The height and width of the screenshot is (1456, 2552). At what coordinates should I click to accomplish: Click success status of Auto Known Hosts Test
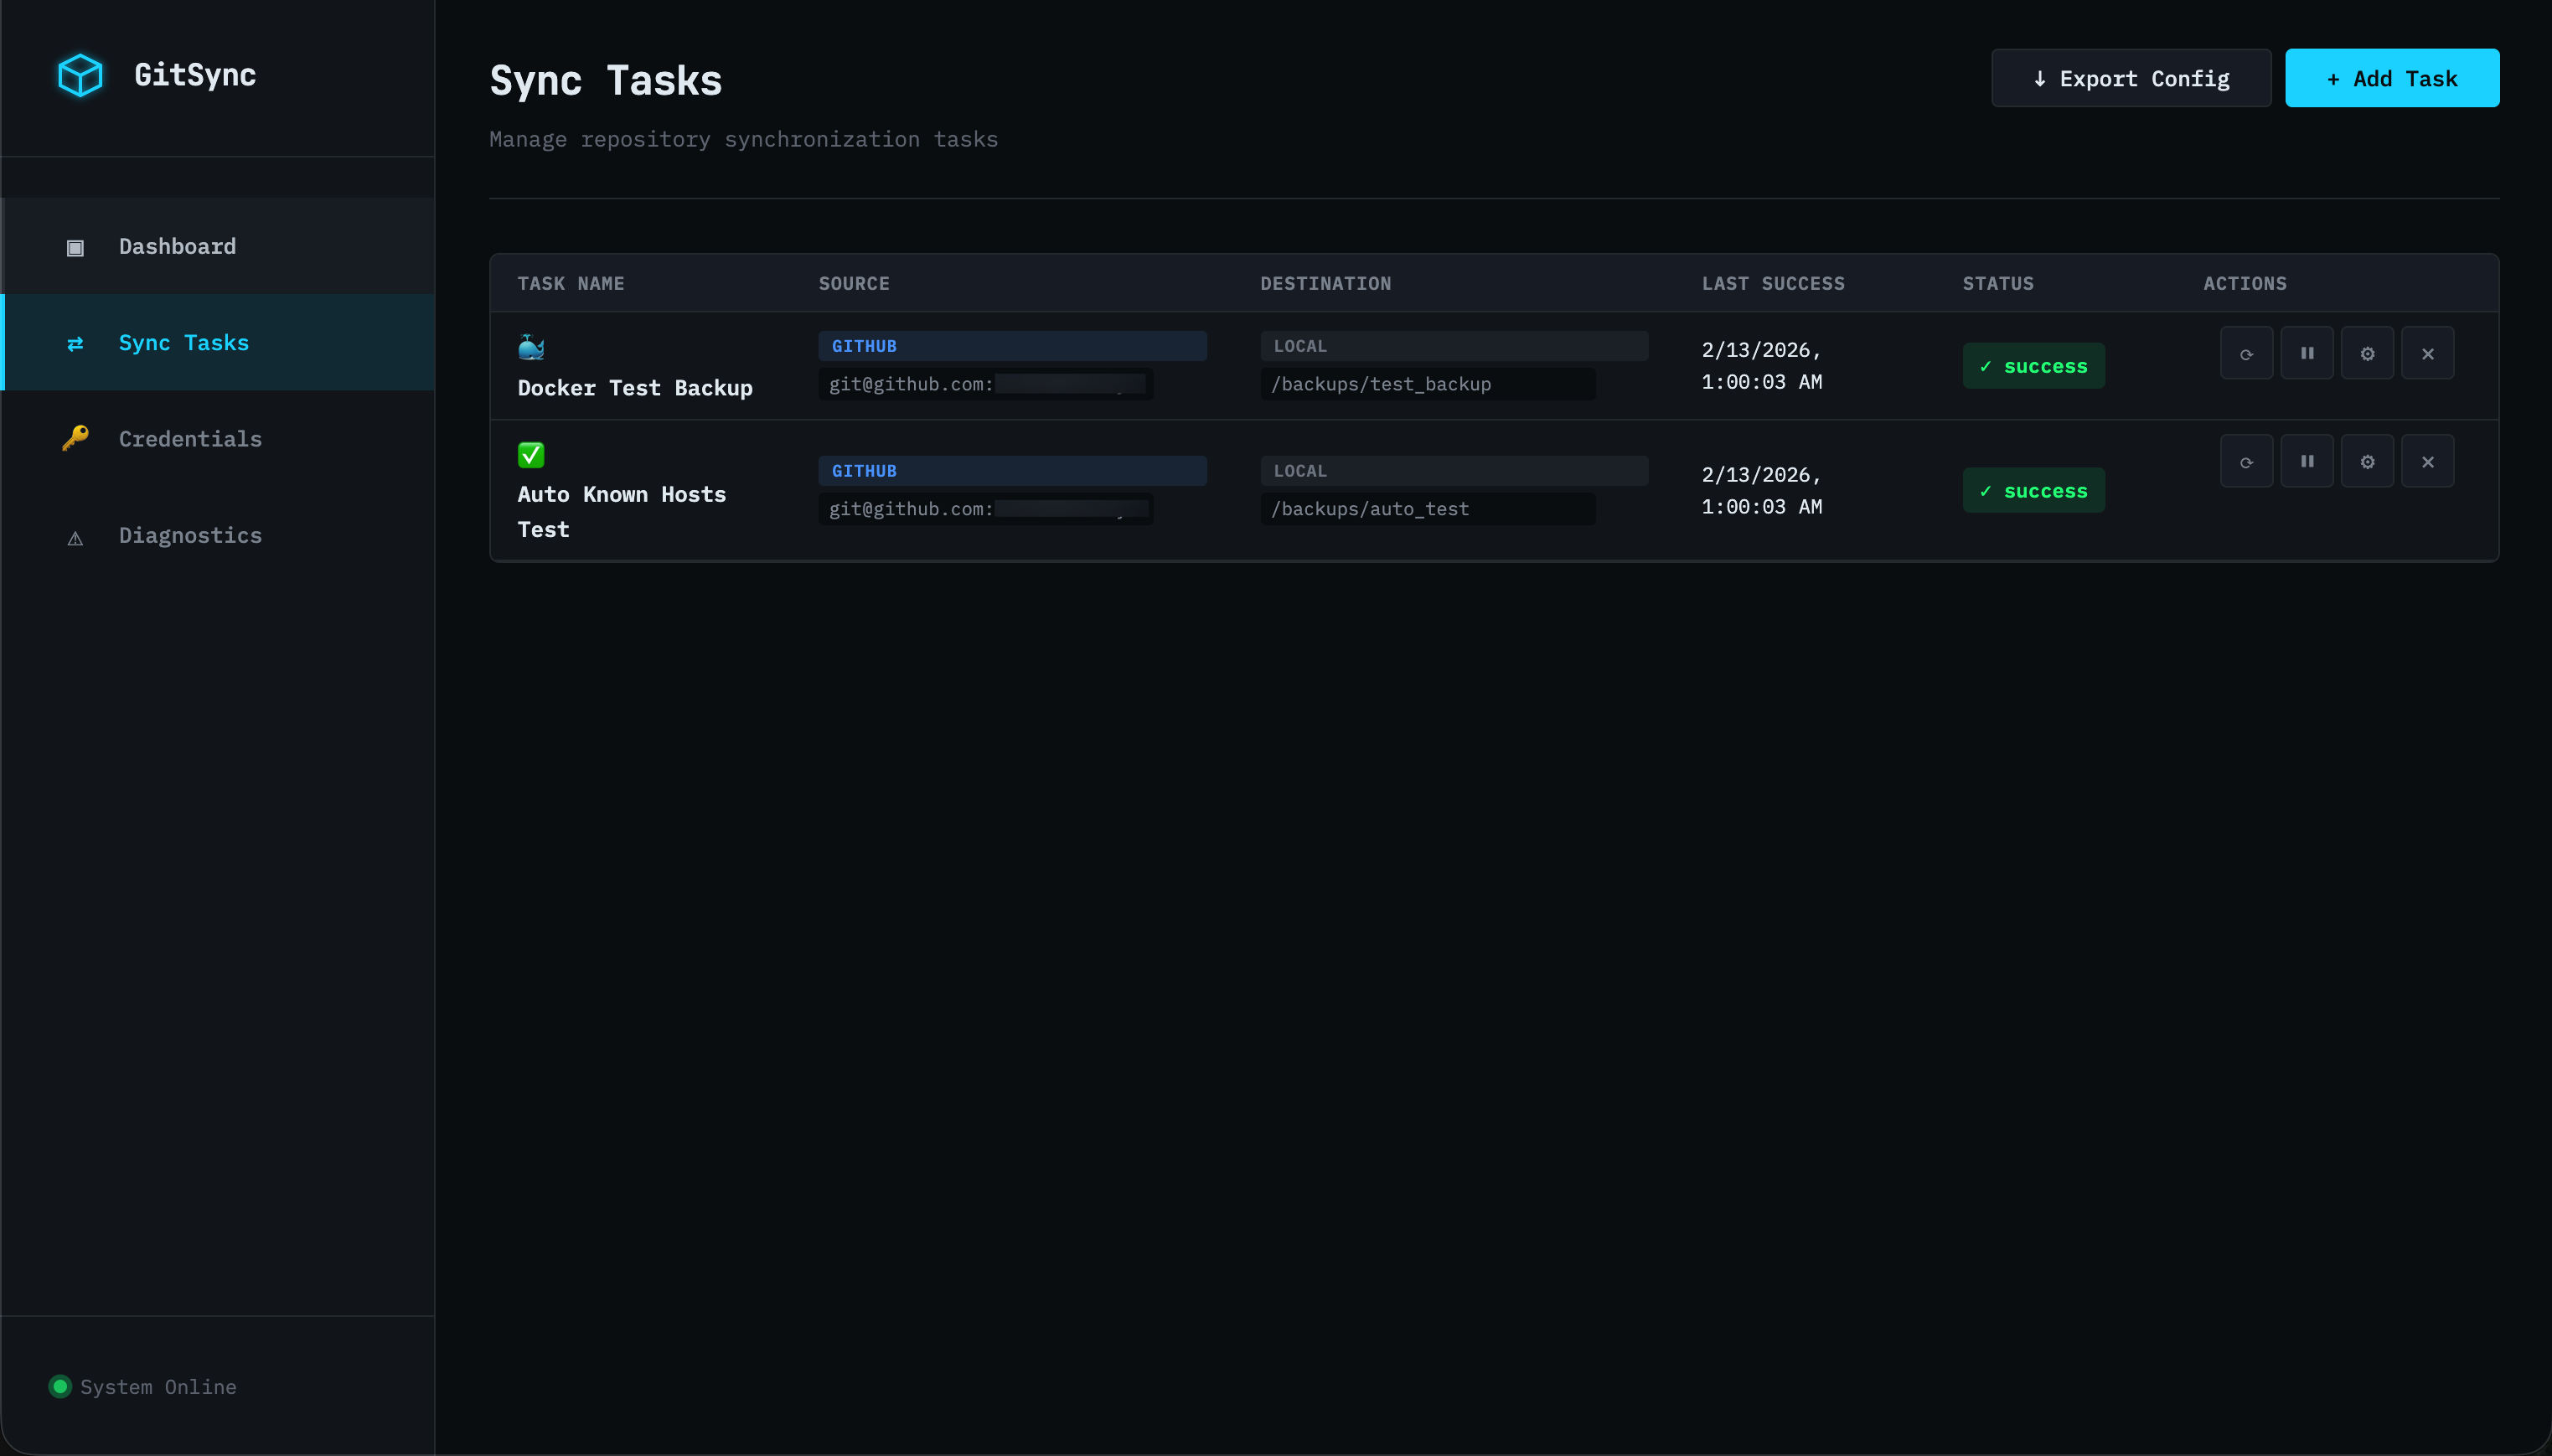coord(2033,491)
